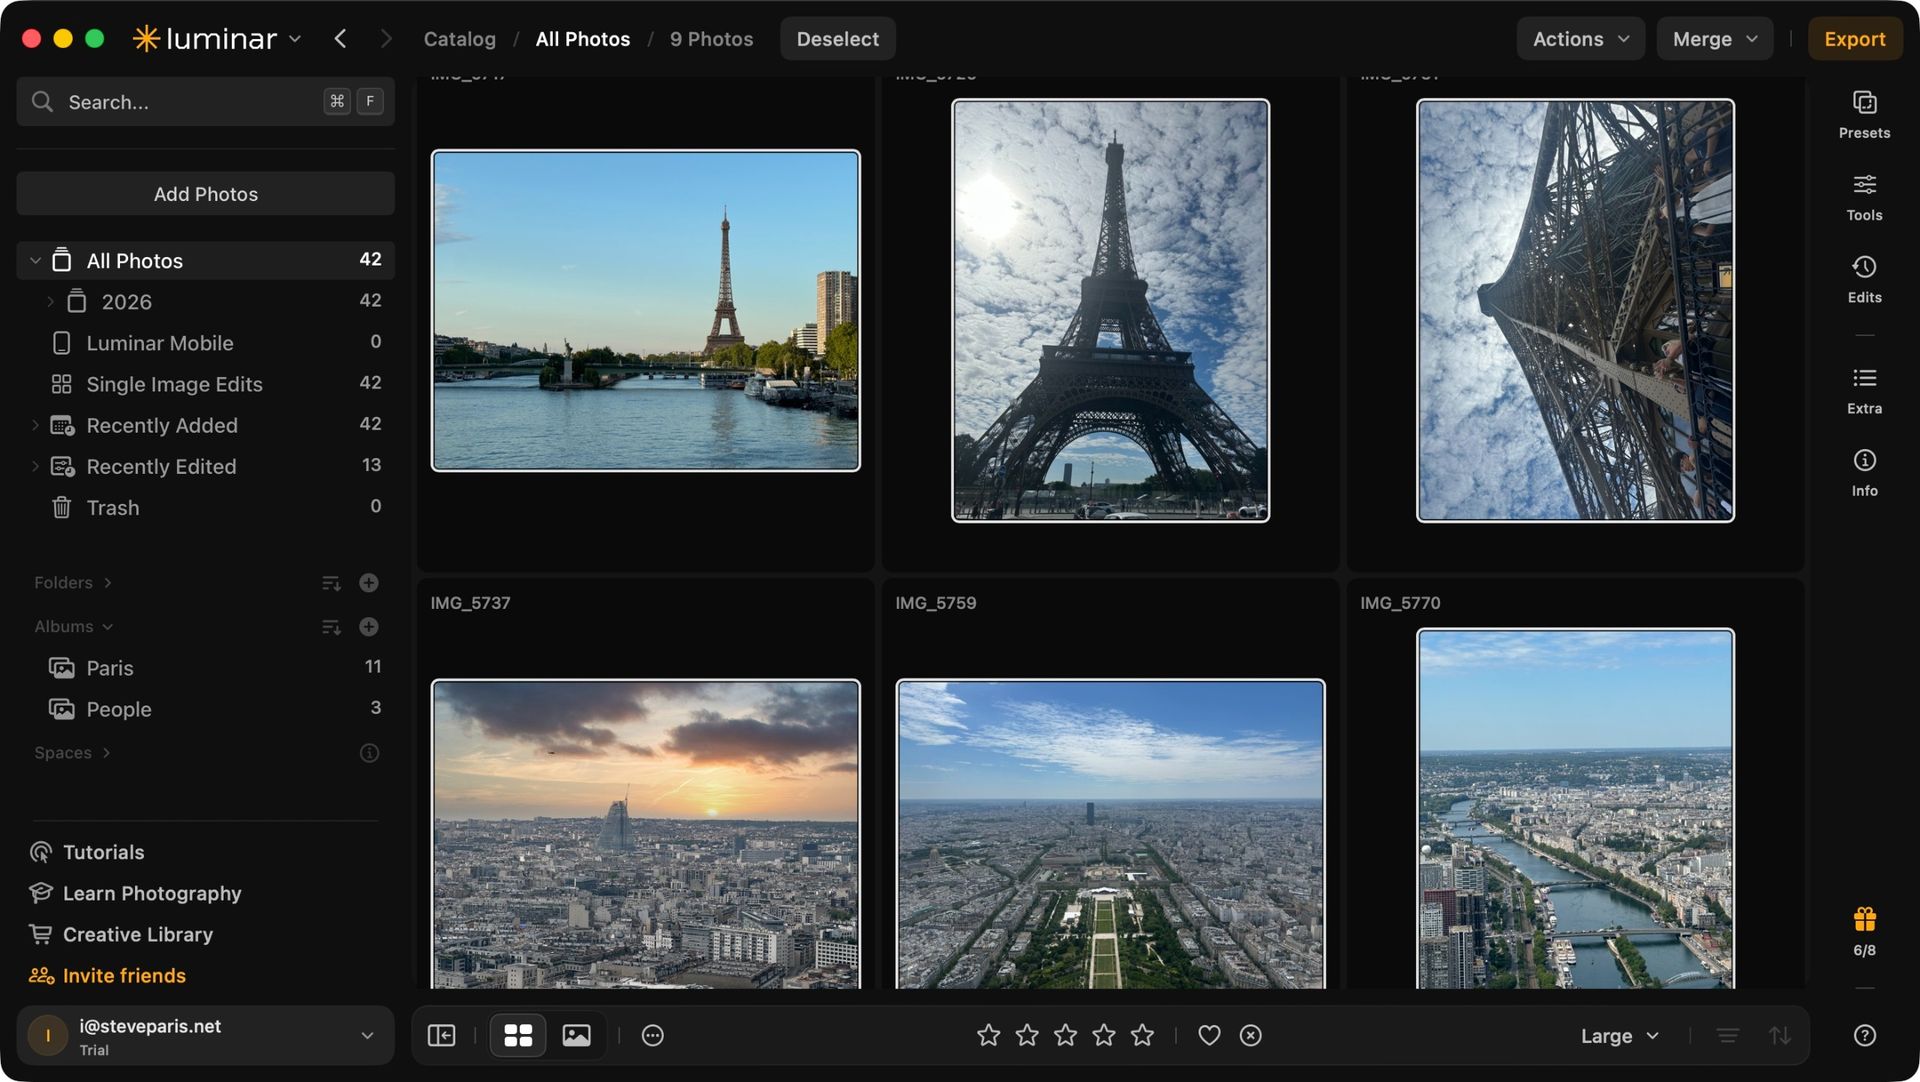Set a five star rating
The width and height of the screenshot is (1920, 1082).
1142,1035
